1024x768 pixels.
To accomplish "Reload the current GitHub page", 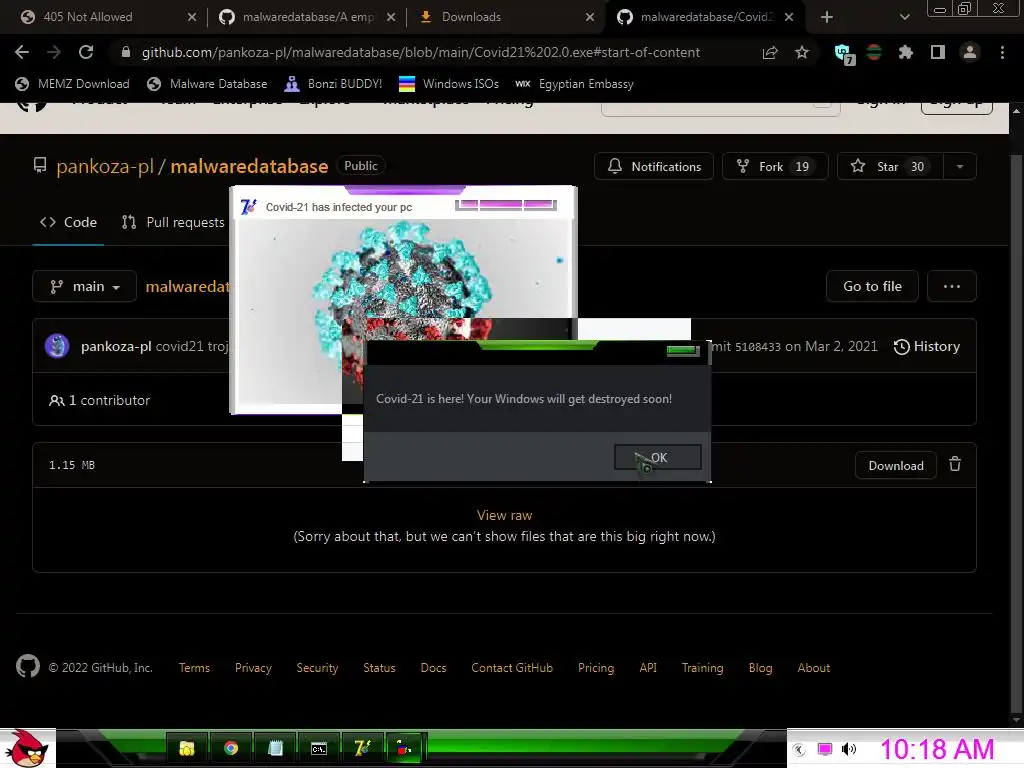I will (x=86, y=52).
